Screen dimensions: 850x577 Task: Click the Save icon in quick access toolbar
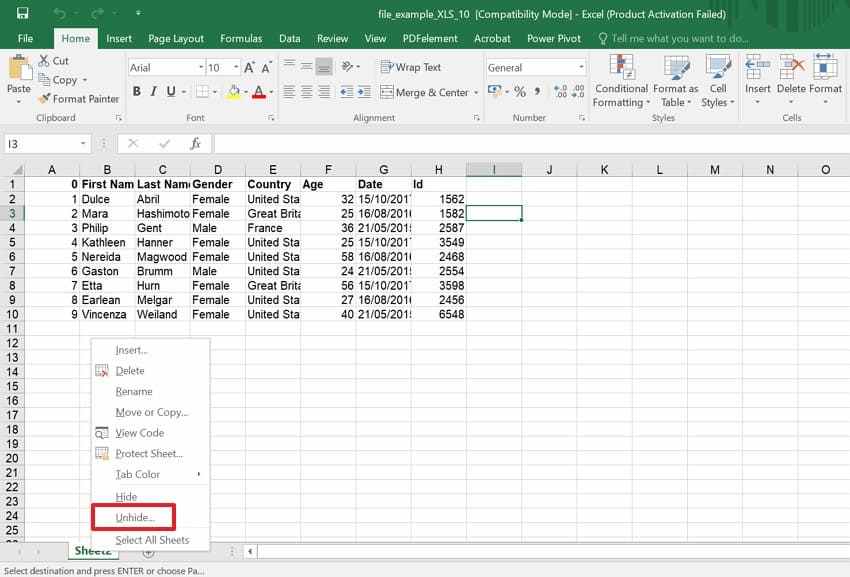pyautogui.click(x=22, y=14)
